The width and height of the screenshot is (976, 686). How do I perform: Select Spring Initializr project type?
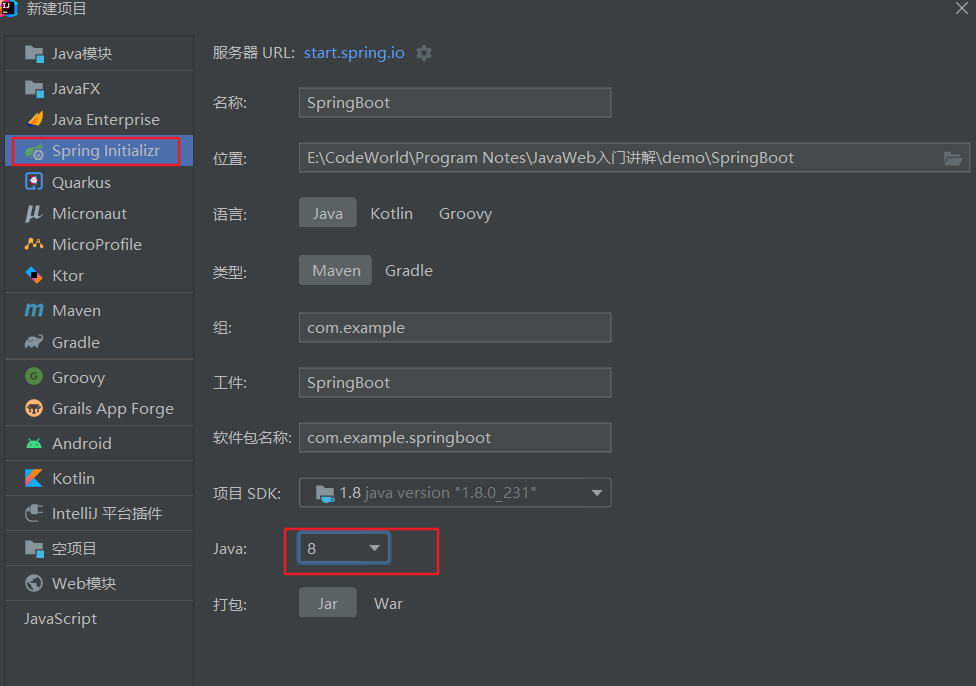coord(99,151)
